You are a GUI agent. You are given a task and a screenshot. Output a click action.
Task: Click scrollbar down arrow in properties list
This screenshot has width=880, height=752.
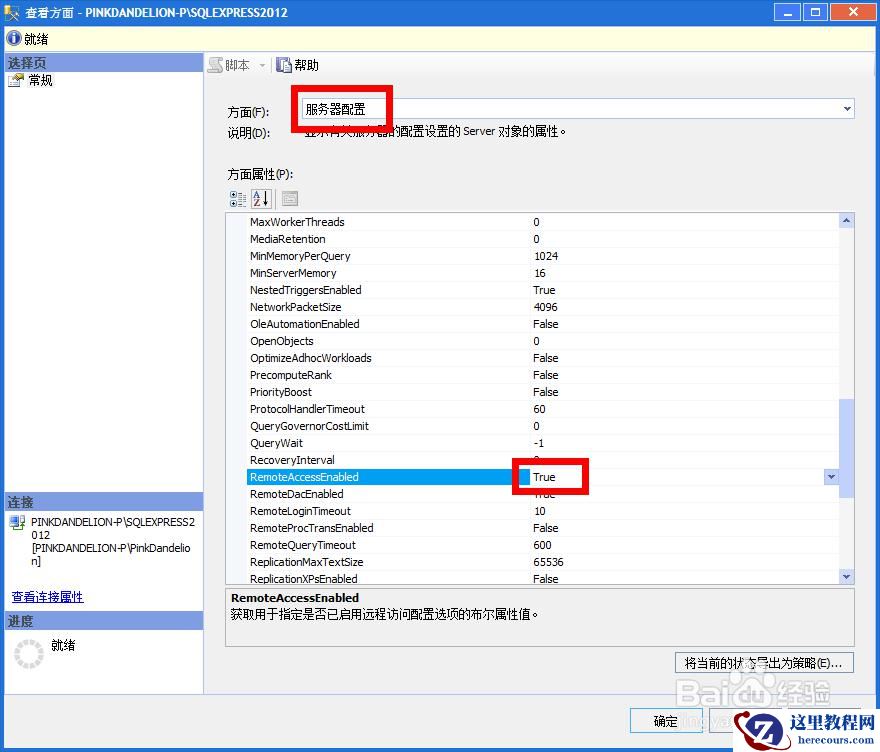(846, 576)
